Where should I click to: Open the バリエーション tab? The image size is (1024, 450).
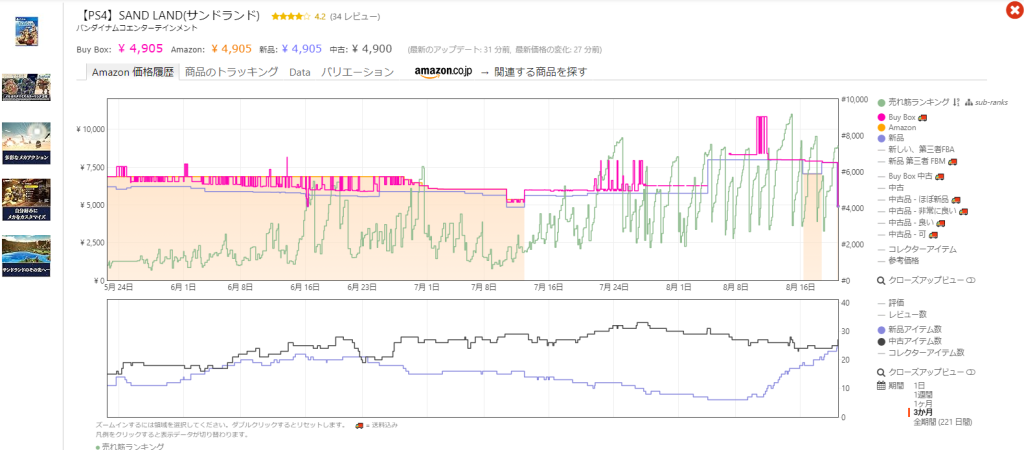tap(357, 72)
